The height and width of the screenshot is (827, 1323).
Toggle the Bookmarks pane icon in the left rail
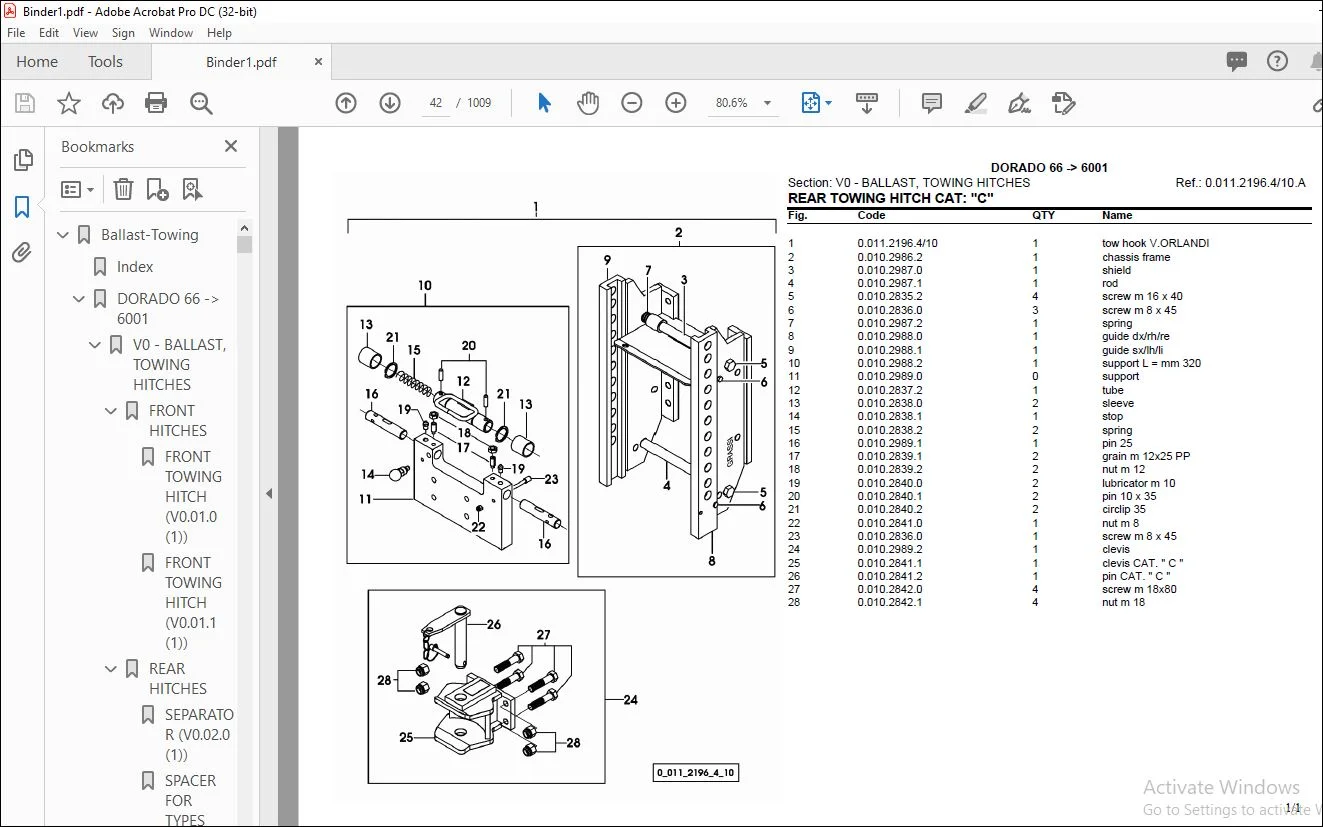pyautogui.click(x=22, y=207)
